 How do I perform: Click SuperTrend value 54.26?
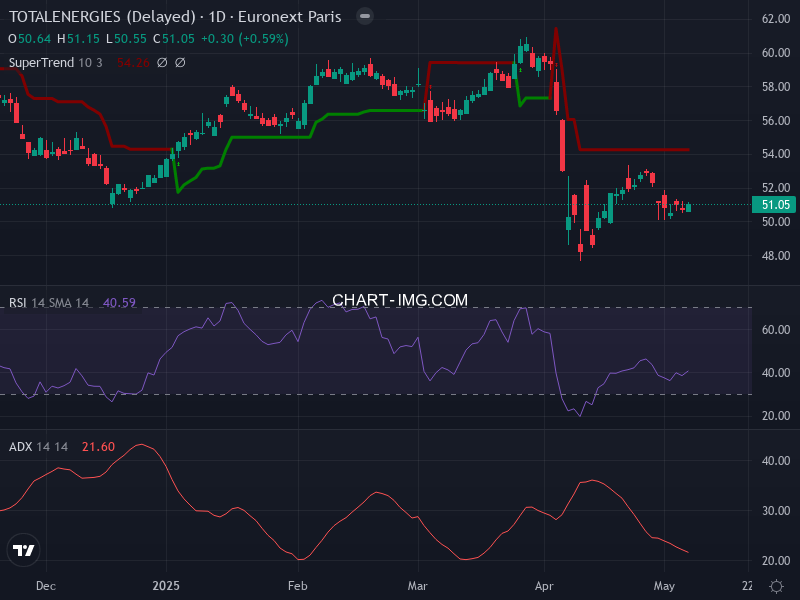click(133, 63)
